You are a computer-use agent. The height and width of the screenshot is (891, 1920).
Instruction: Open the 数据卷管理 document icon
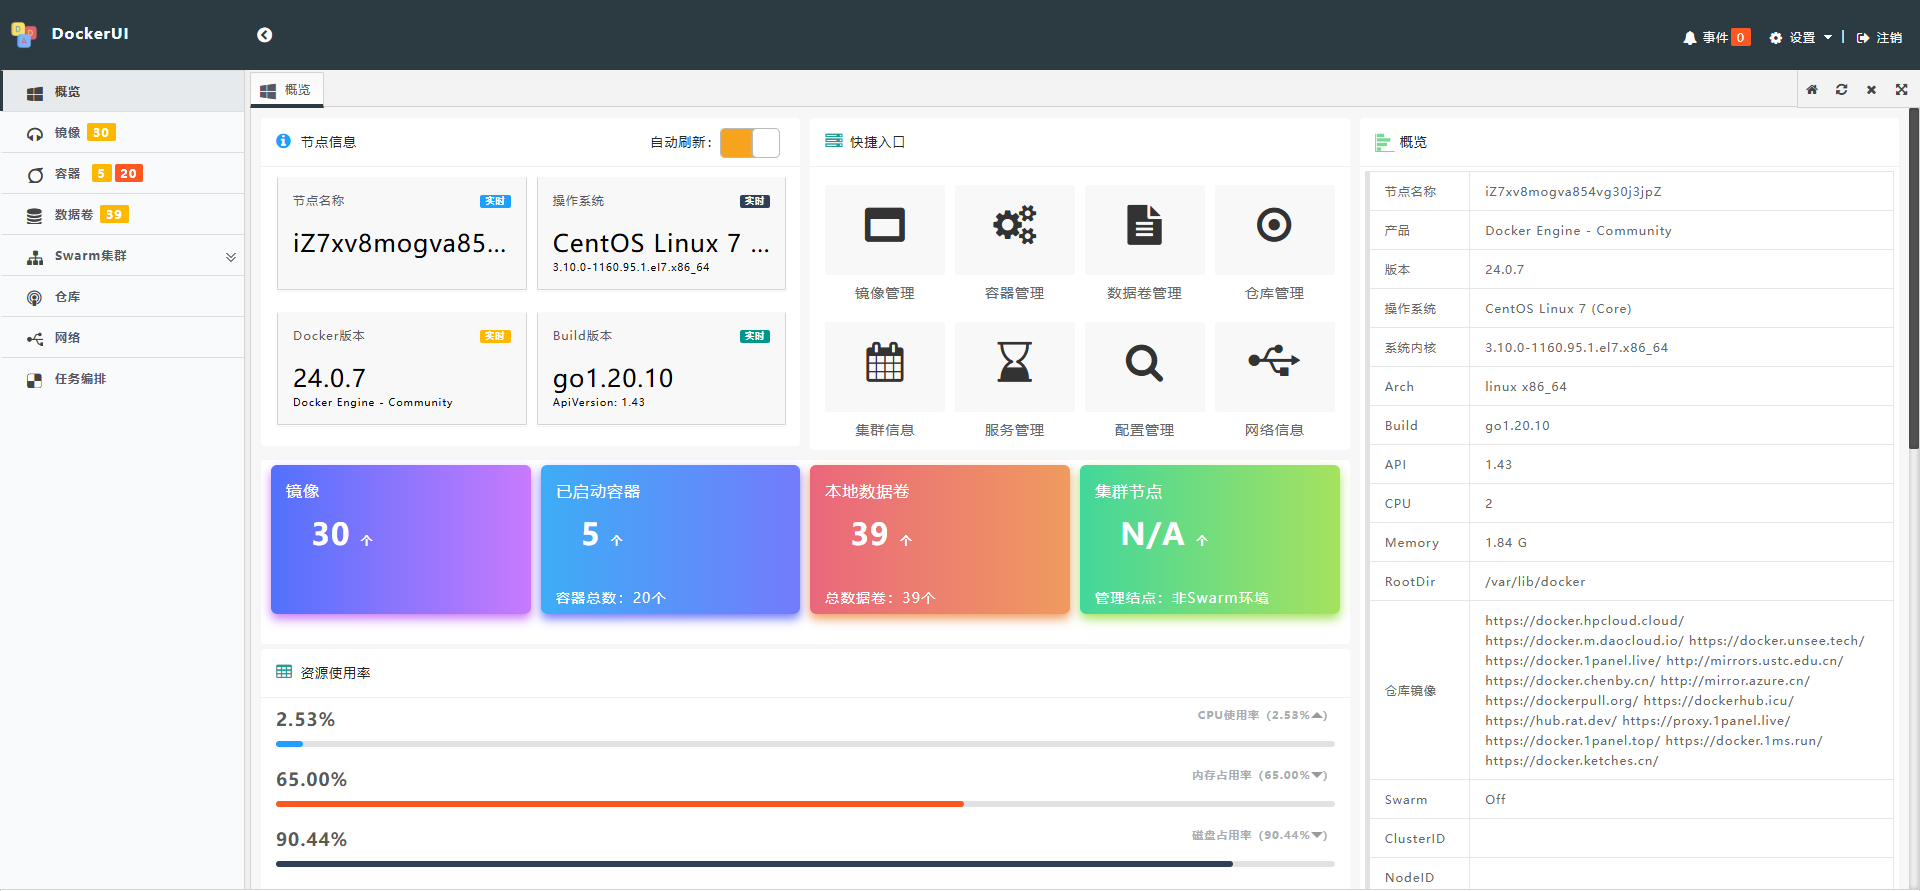pos(1144,227)
